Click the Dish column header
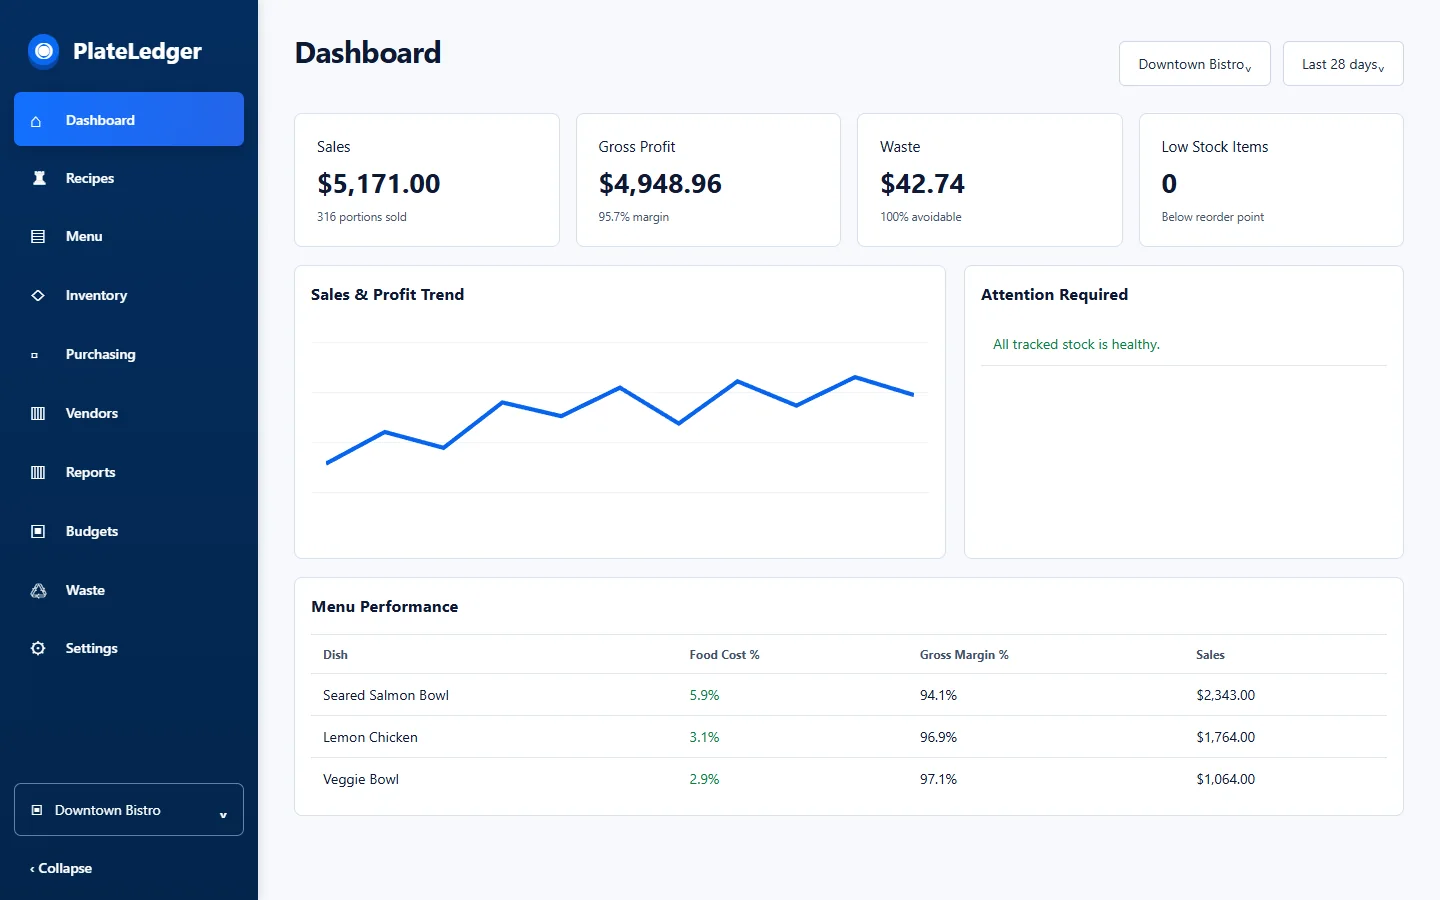This screenshot has width=1440, height=900. point(335,655)
